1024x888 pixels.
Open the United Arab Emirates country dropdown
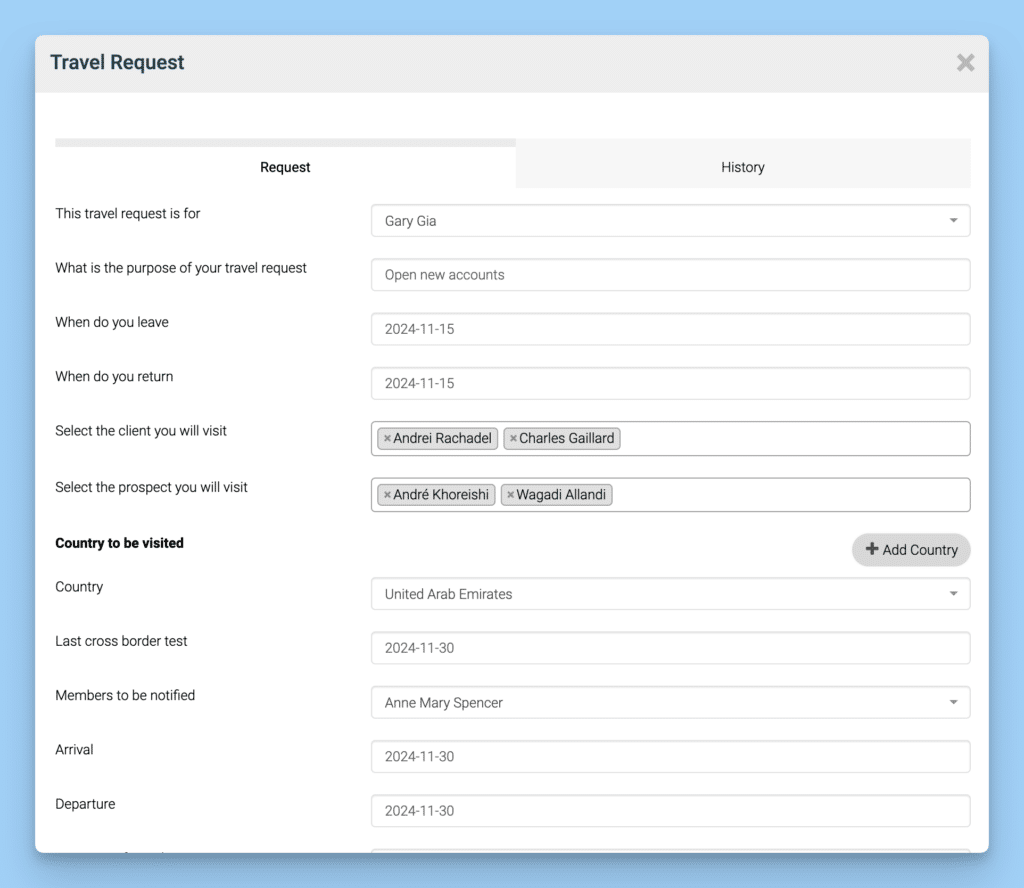tap(670, 594)
